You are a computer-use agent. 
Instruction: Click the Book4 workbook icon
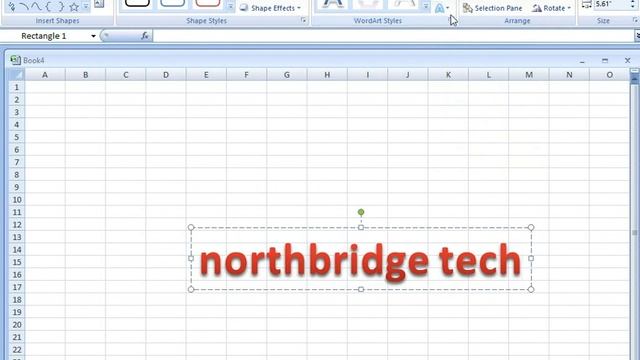16,60
